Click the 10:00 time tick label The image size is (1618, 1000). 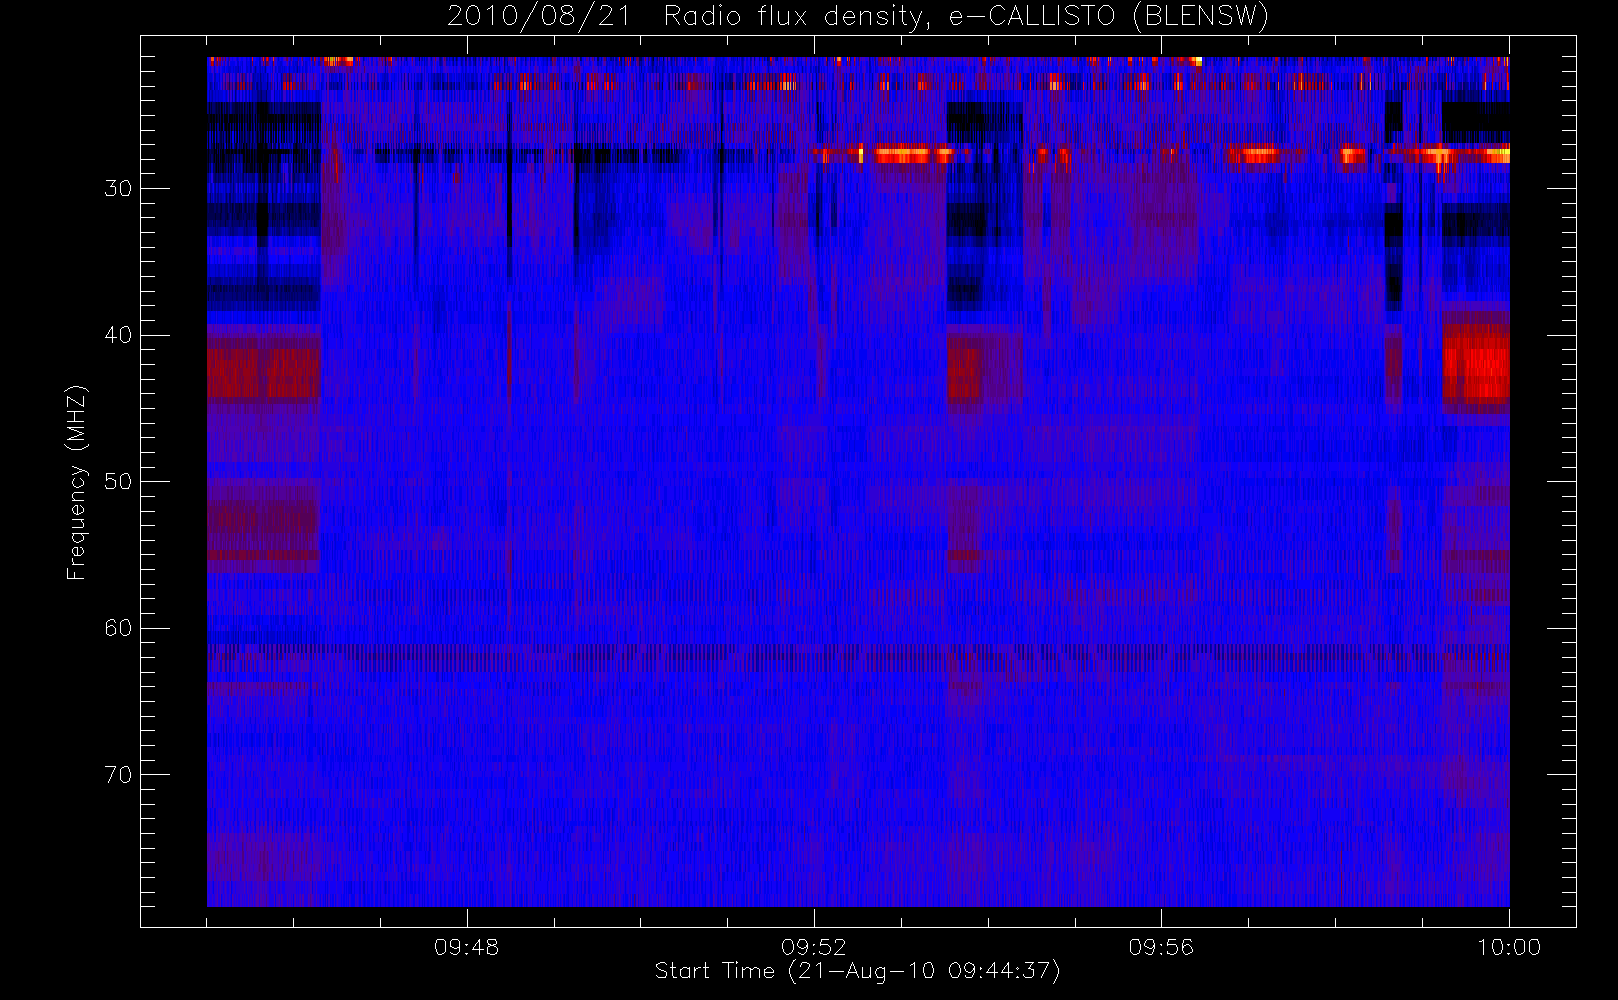click(1509, 947)
